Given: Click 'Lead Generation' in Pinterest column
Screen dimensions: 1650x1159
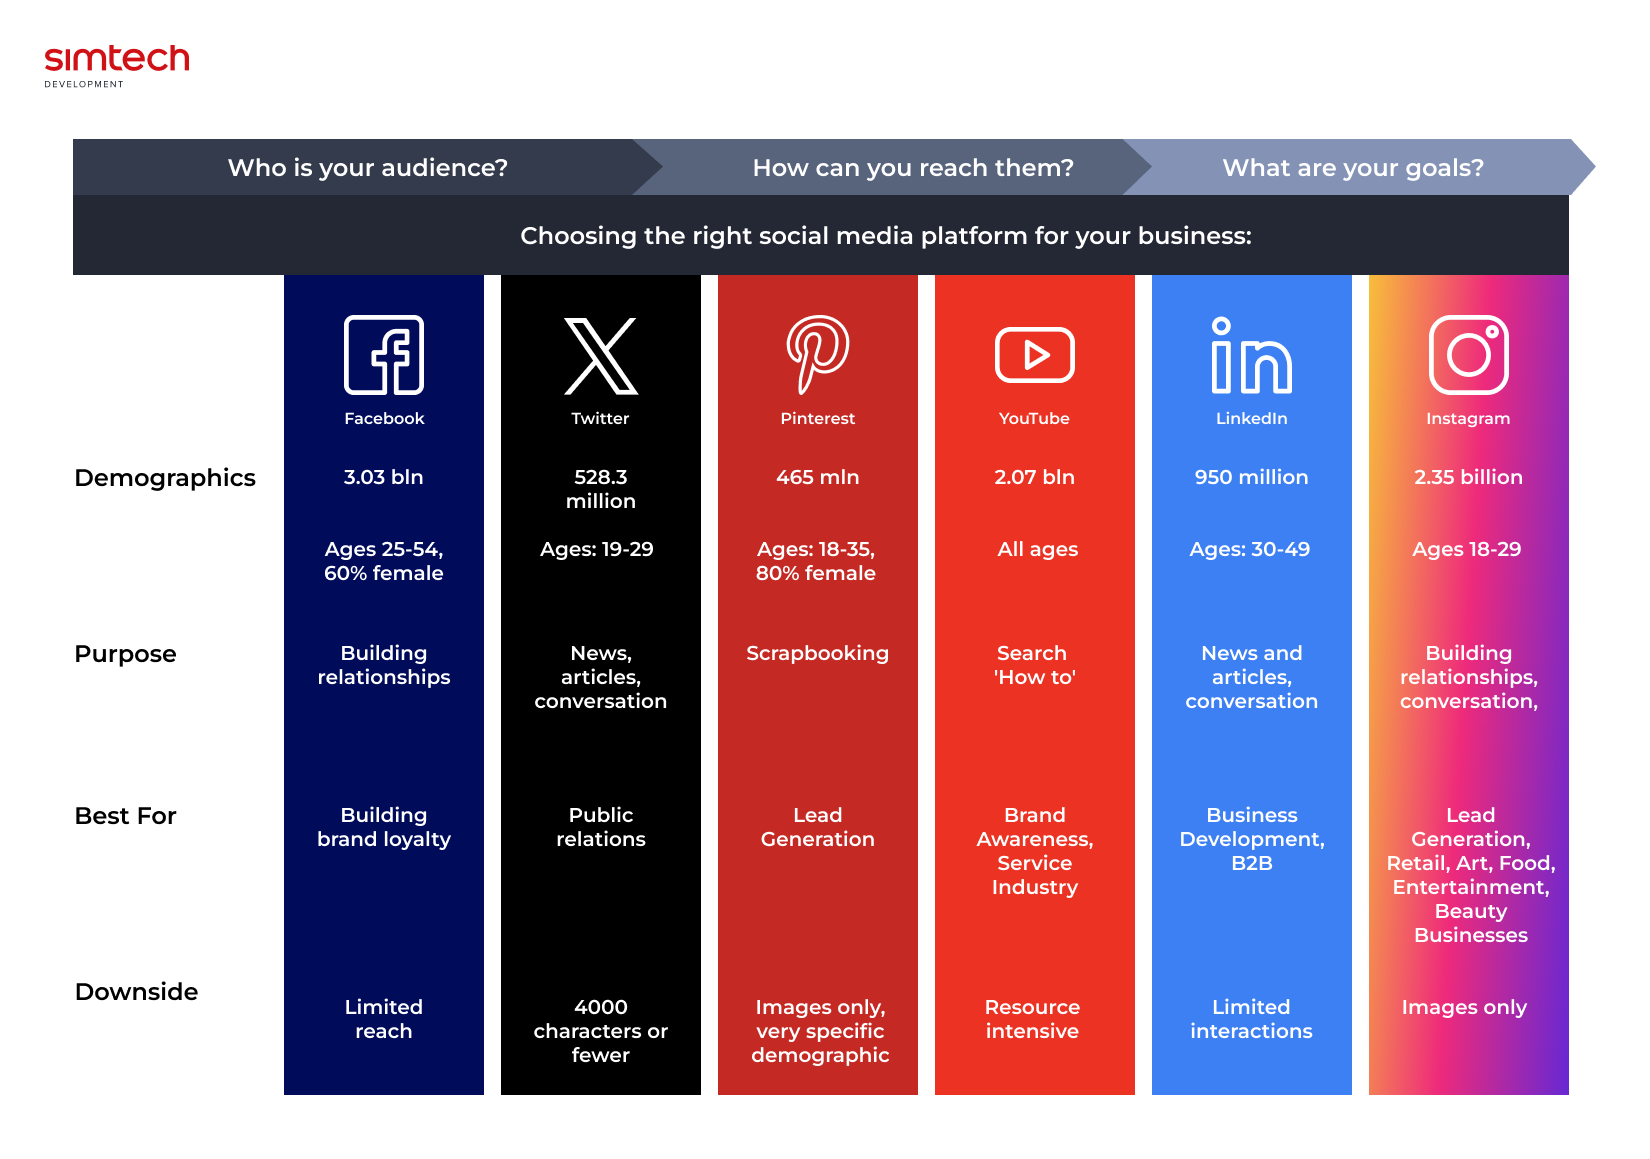Looking at the screenshot, I should [818, 827].
